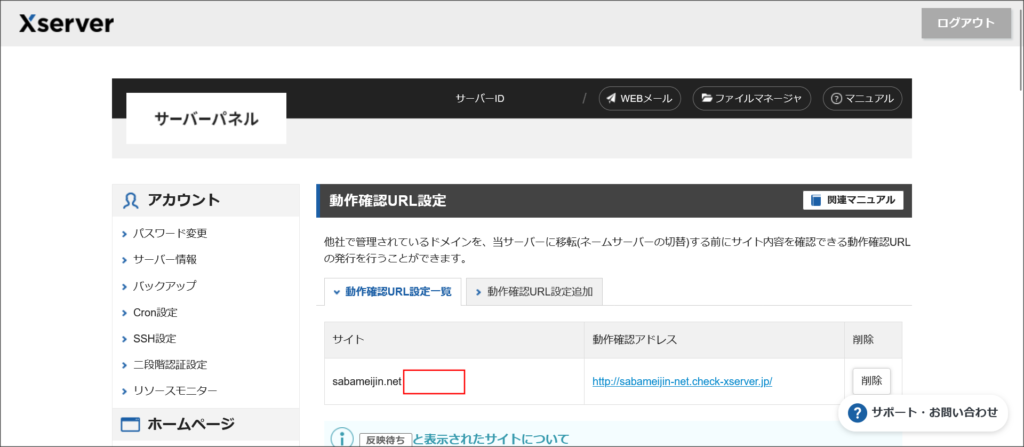Click the アカウント section user icon
The height and width of the screenshot is (447, 1024).
[x=131, y=200]
